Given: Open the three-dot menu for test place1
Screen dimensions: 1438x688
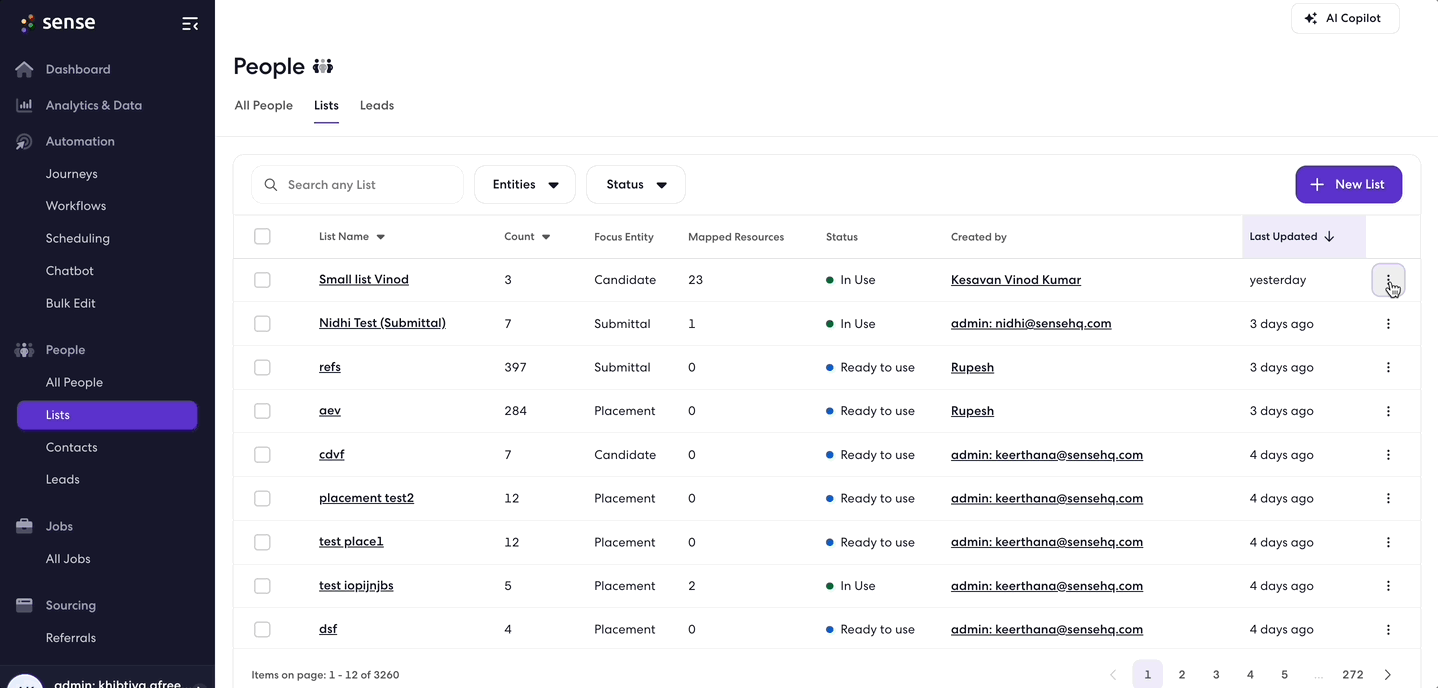Looking at the screenshot, I should coord(1388,542).
